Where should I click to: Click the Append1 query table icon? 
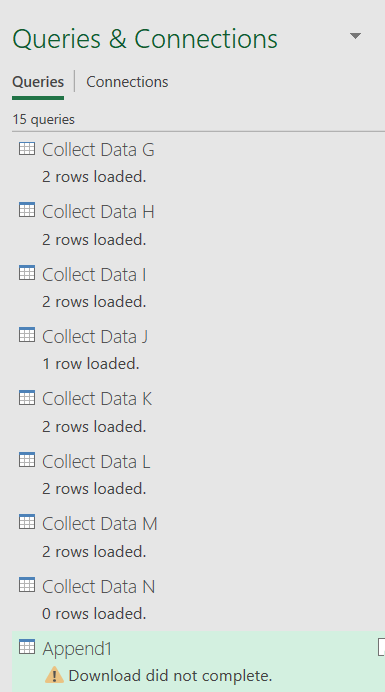[x=26, y=647]
